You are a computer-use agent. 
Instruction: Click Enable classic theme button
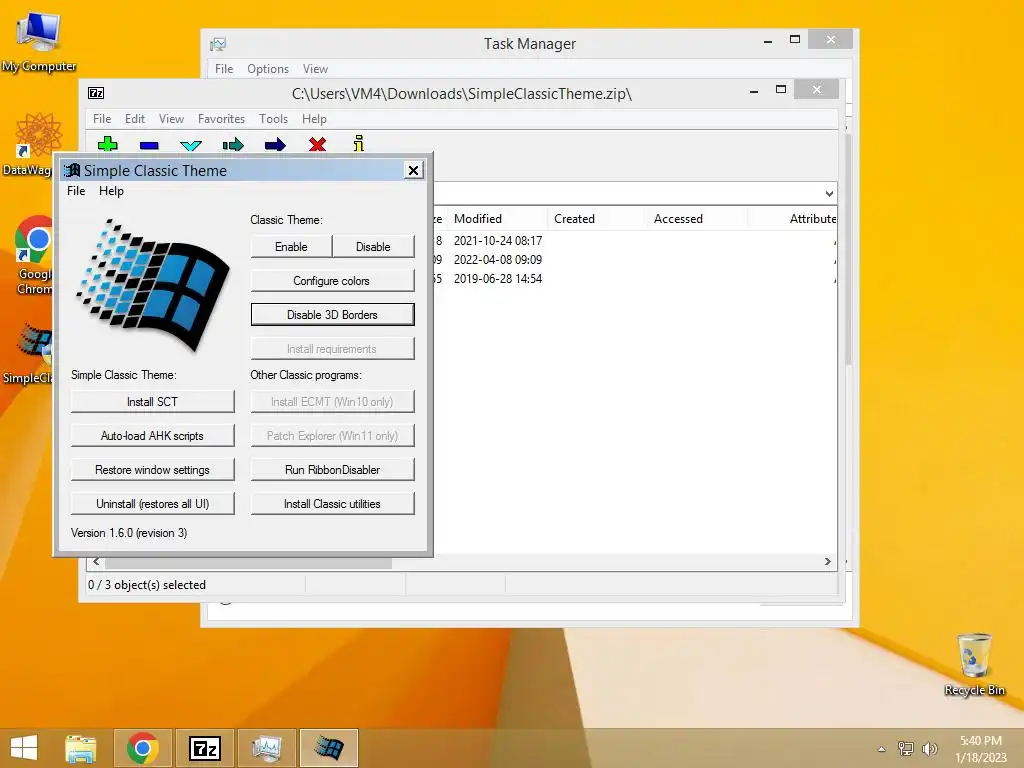coord(291,247)
